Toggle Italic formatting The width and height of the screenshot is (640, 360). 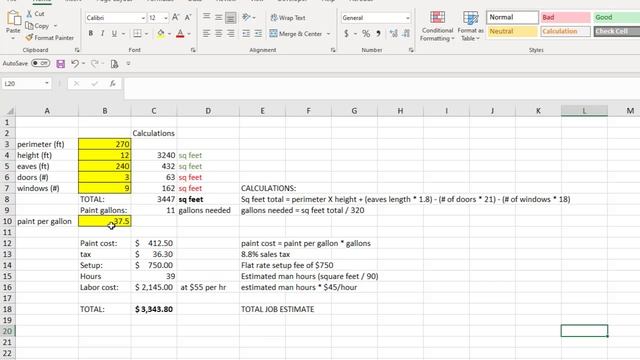coord(102,33)
